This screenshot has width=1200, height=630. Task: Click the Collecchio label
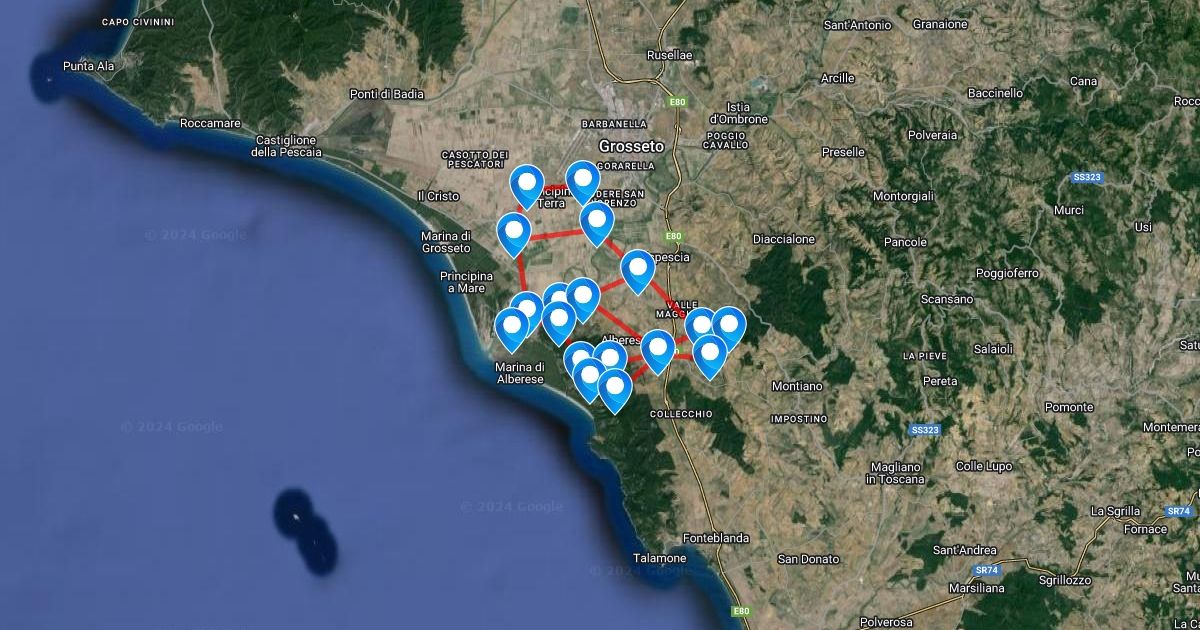click(681, 414)
